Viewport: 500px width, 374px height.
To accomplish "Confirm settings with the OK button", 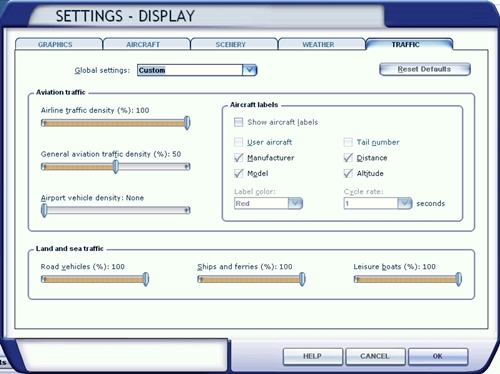I will pyautogui.click(x=438, y=356).
